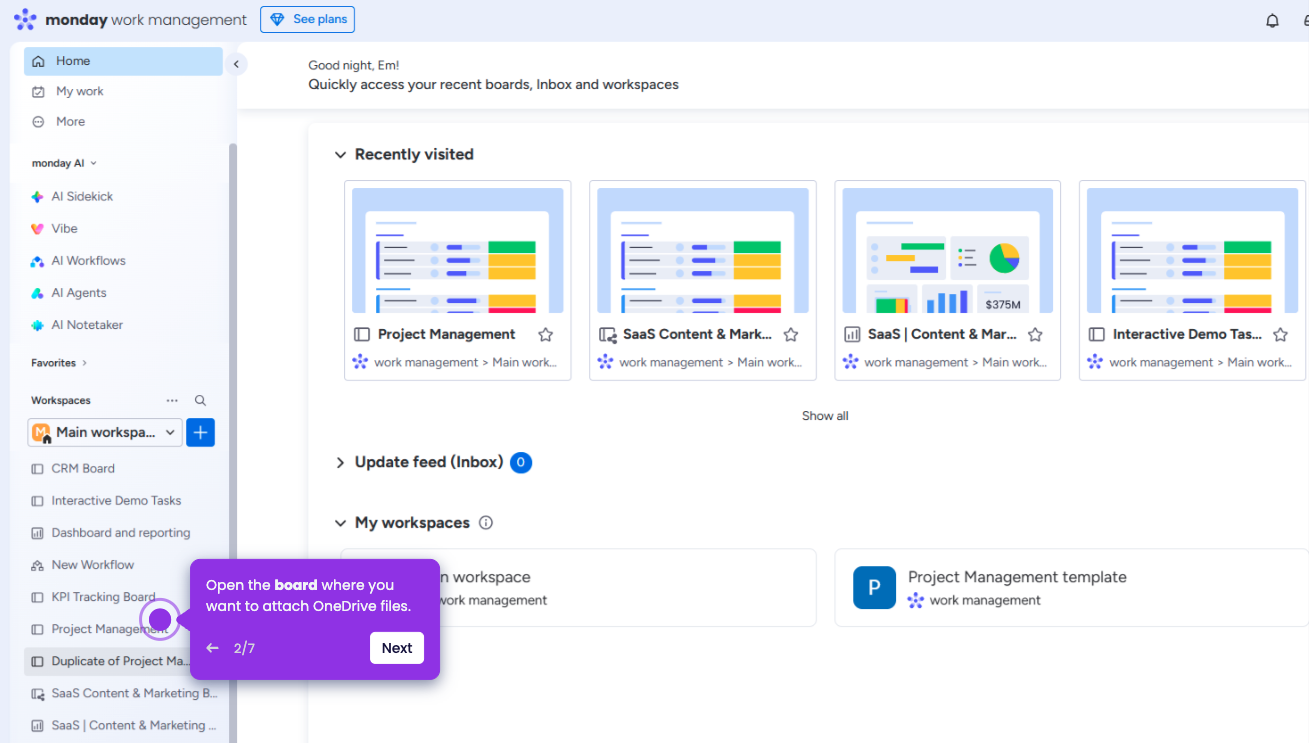Click the See plans button
Image resolution: width=1309 pixels, height=743 pixels.
click(308, 19)
